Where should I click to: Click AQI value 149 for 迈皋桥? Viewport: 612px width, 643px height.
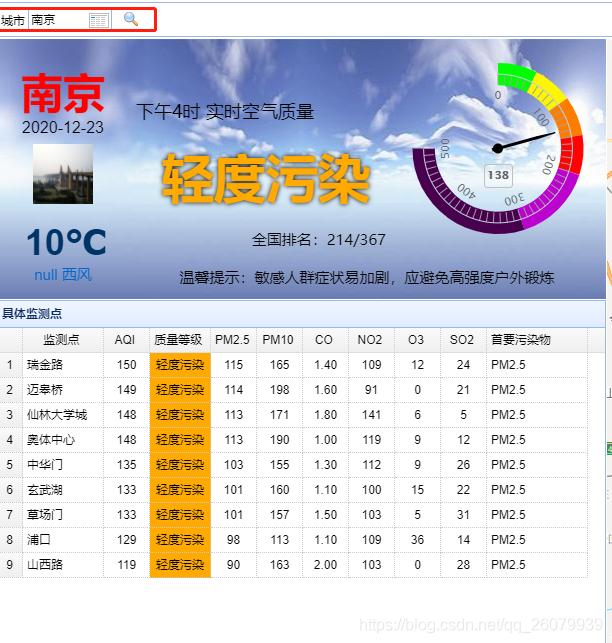(x=126, y=390)
